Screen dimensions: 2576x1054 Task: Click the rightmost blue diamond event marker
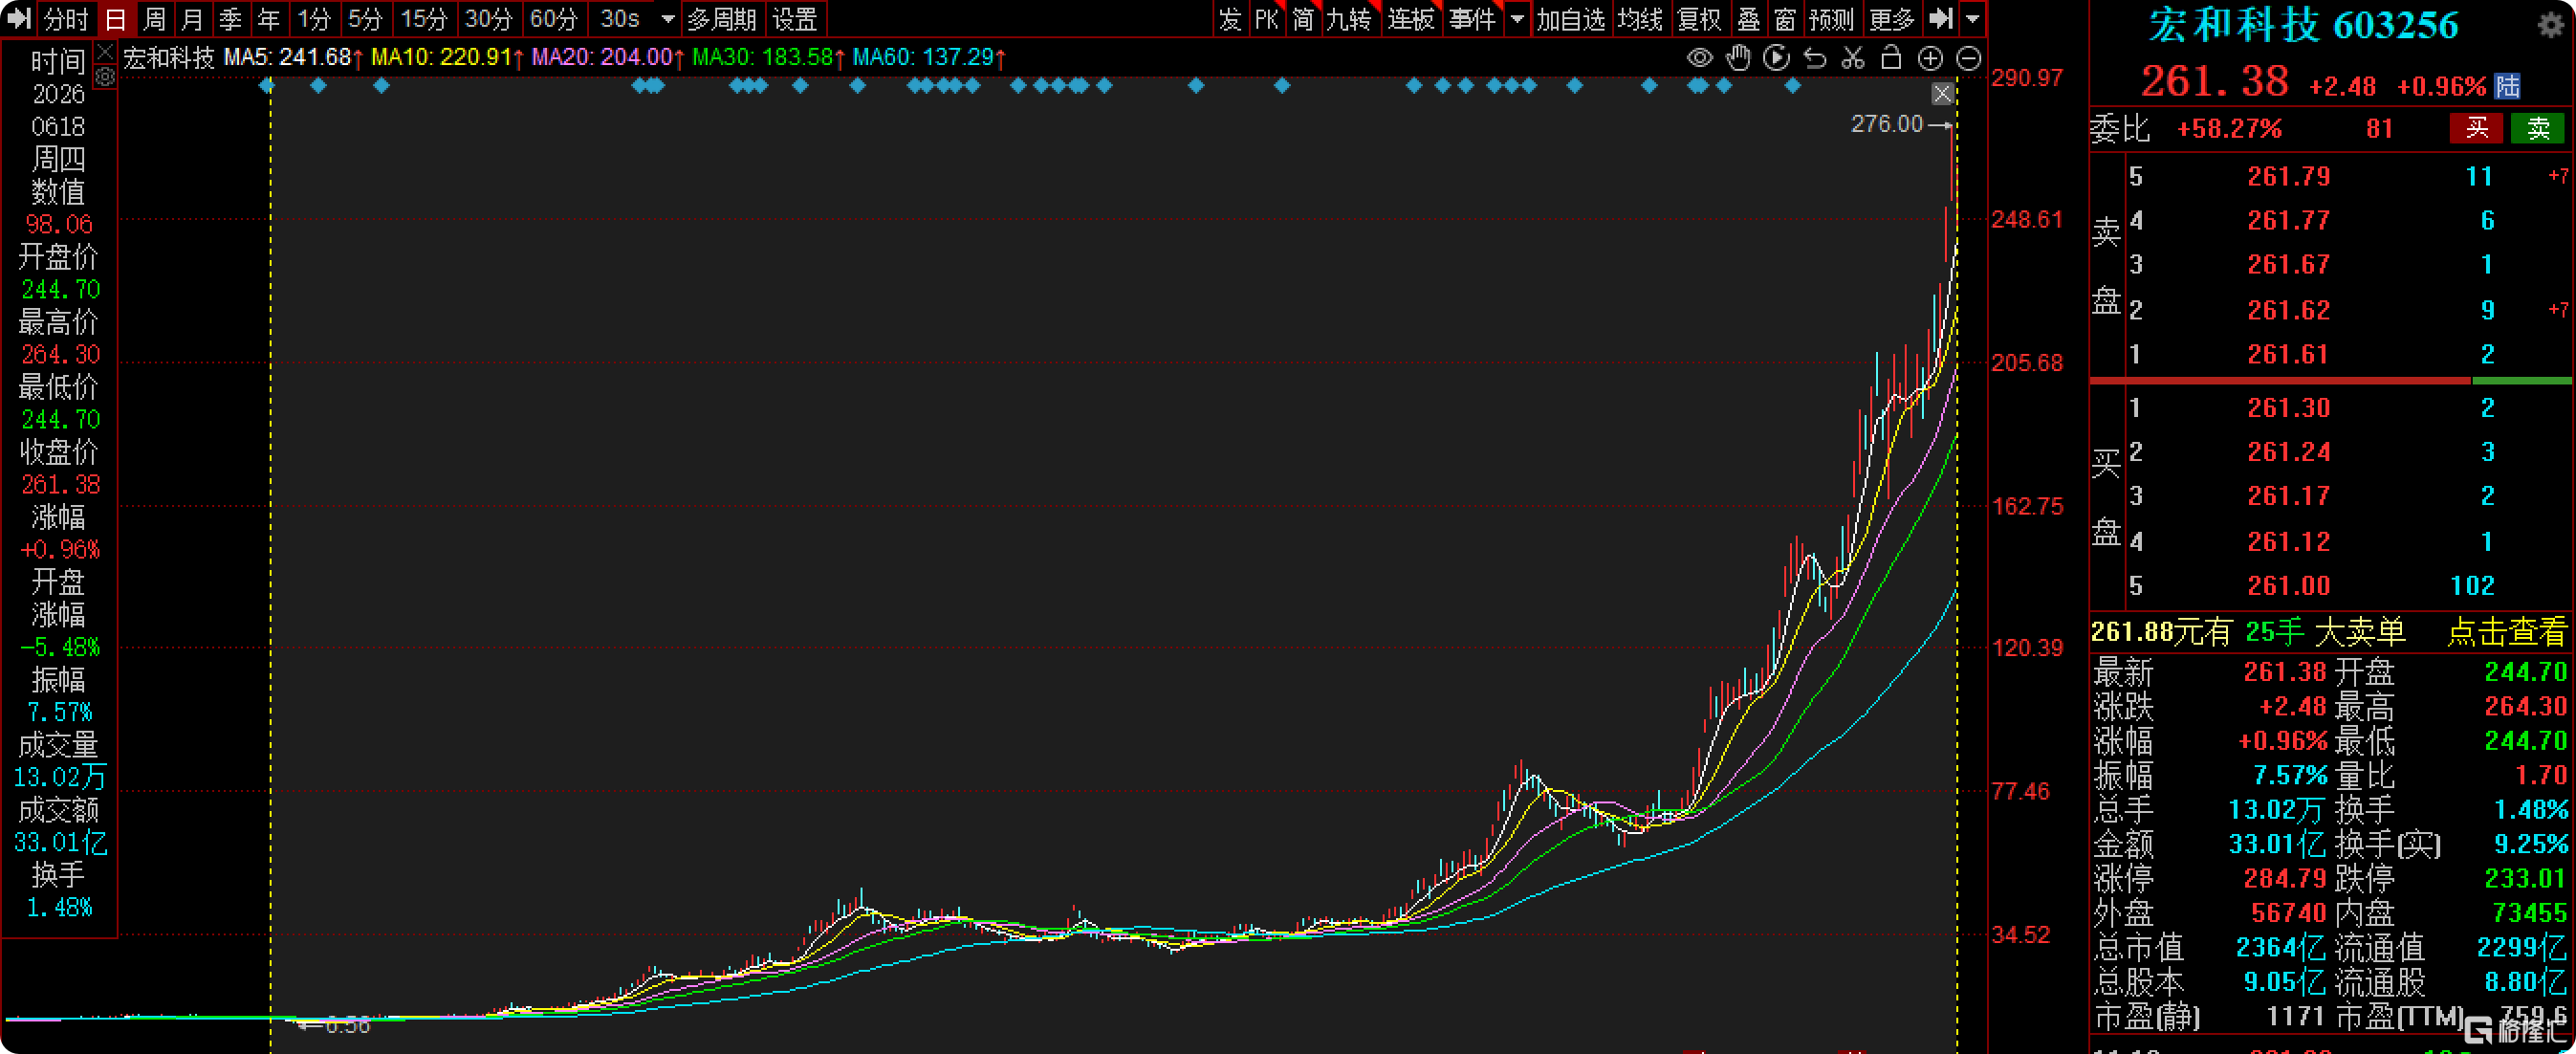[x=1792, y=86]
